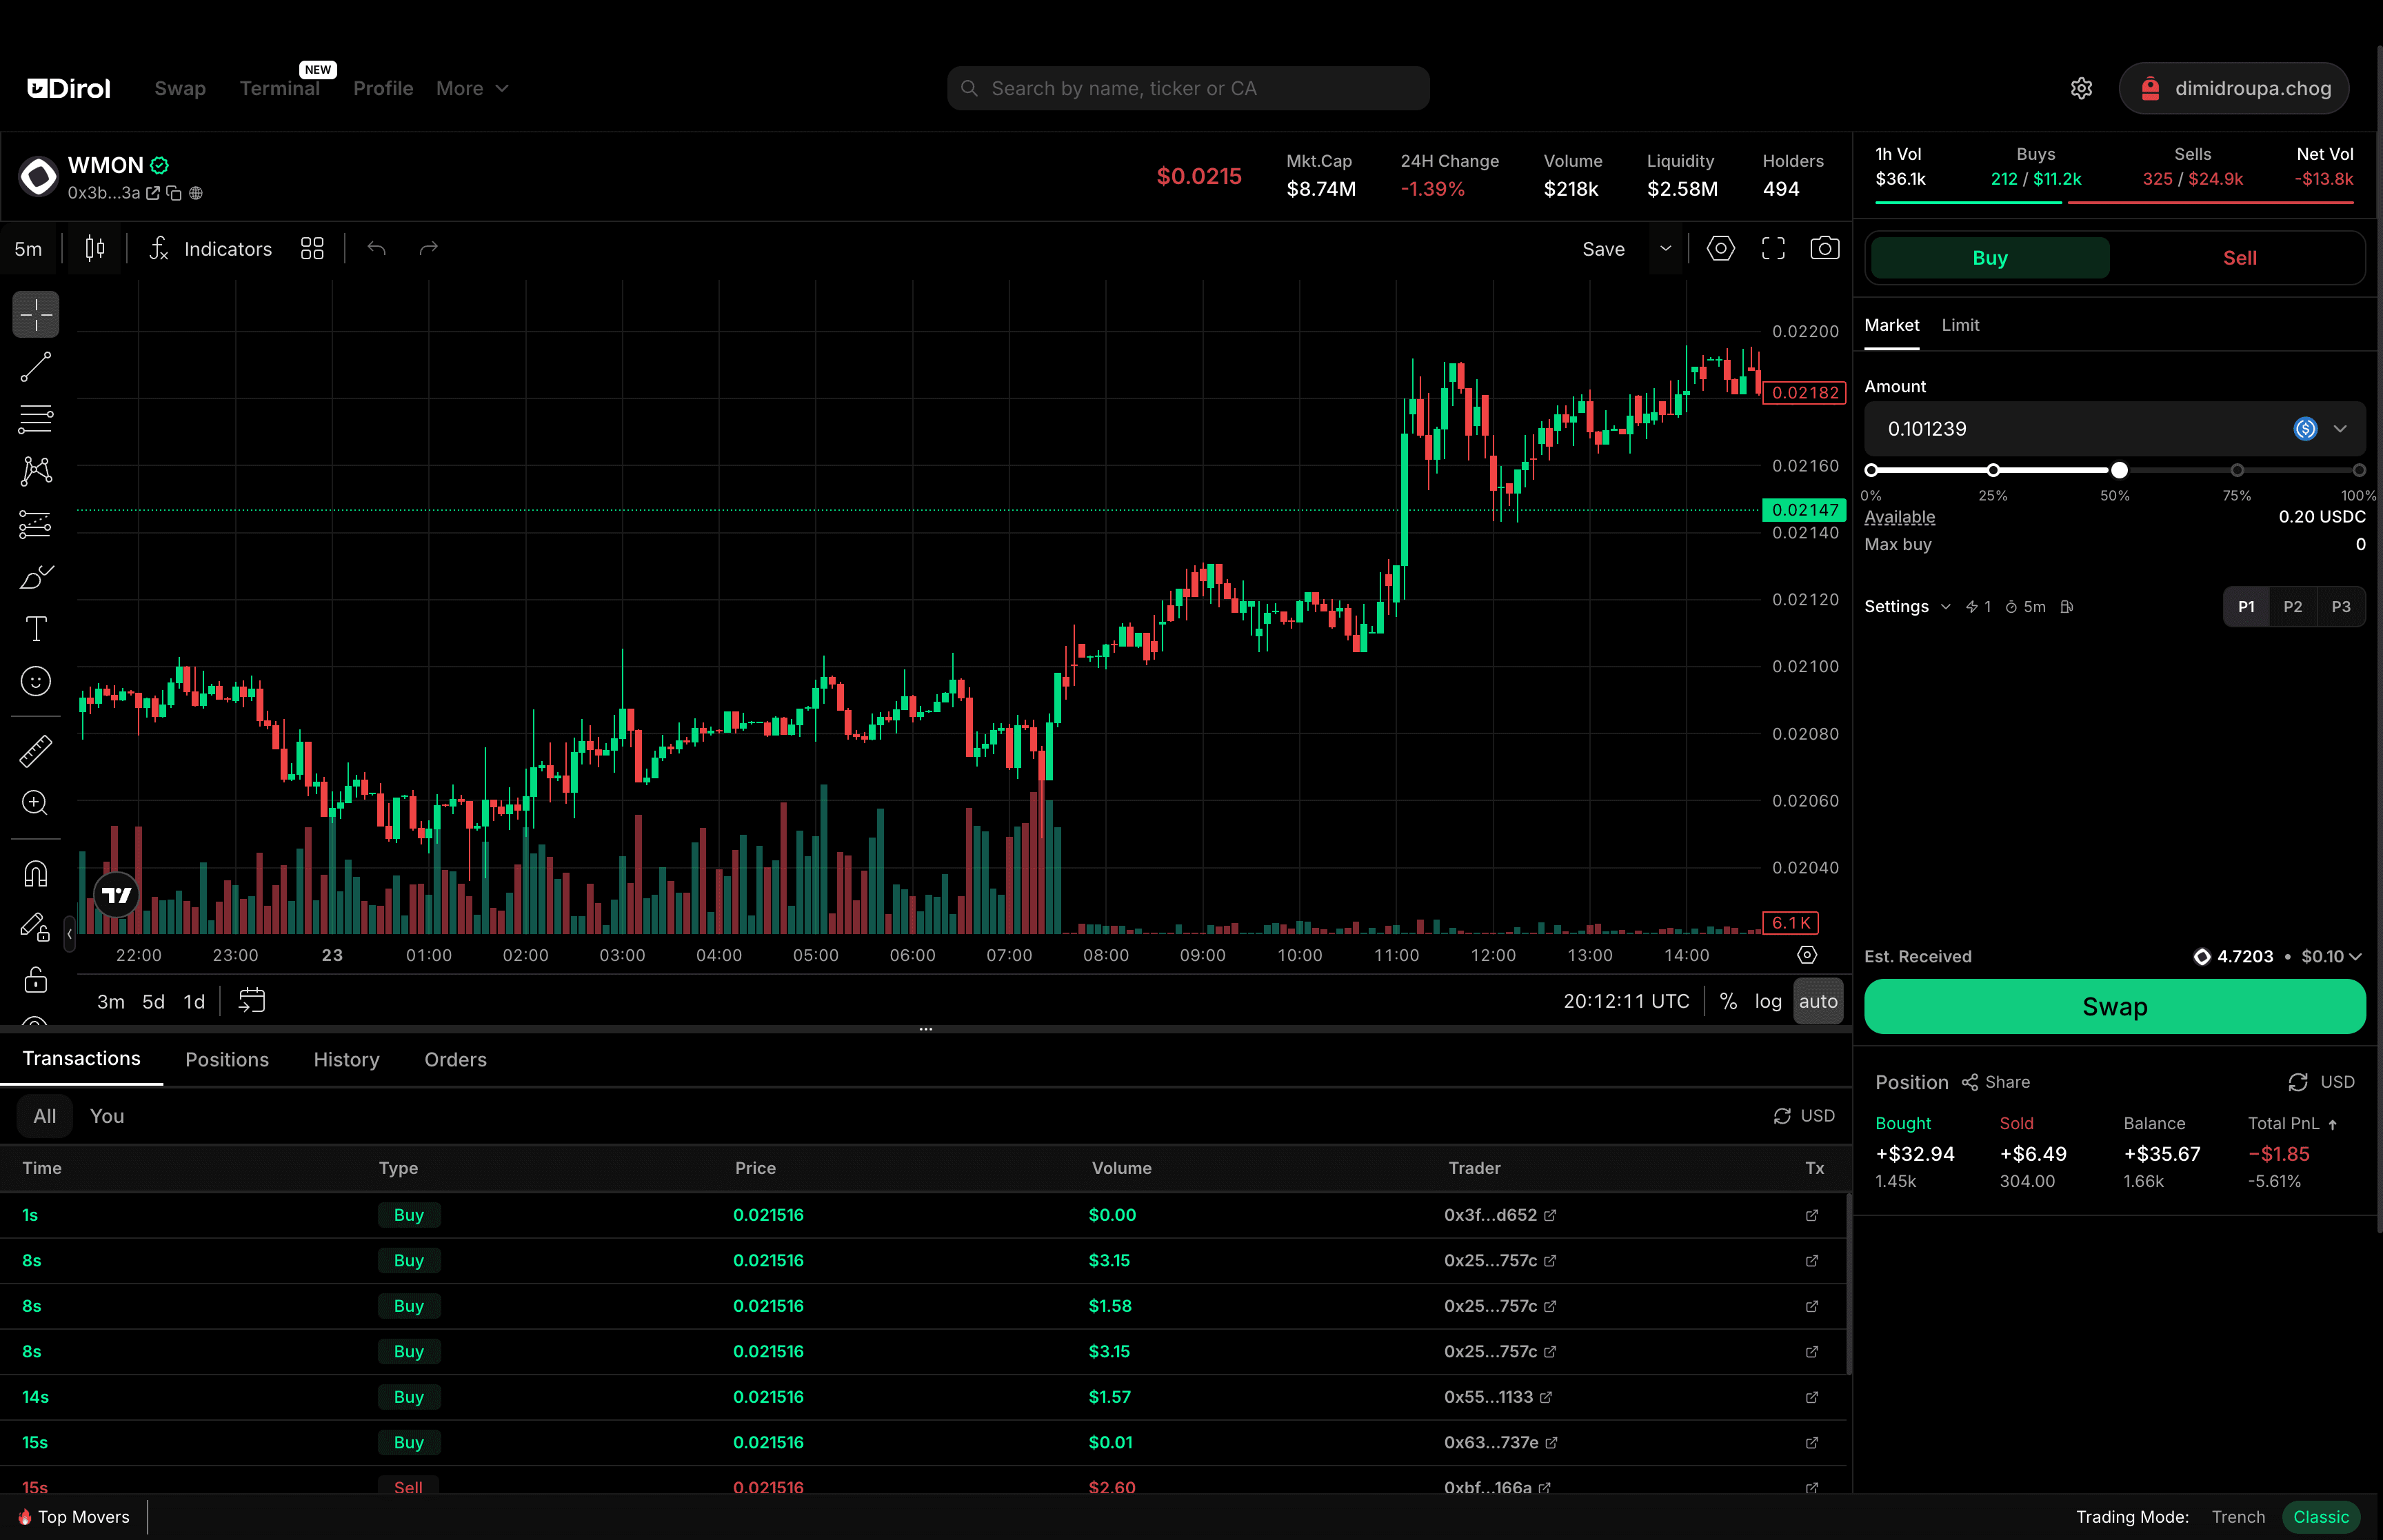Open the emoji annotation tool
2383x1540 pixels.
(35, 681)
